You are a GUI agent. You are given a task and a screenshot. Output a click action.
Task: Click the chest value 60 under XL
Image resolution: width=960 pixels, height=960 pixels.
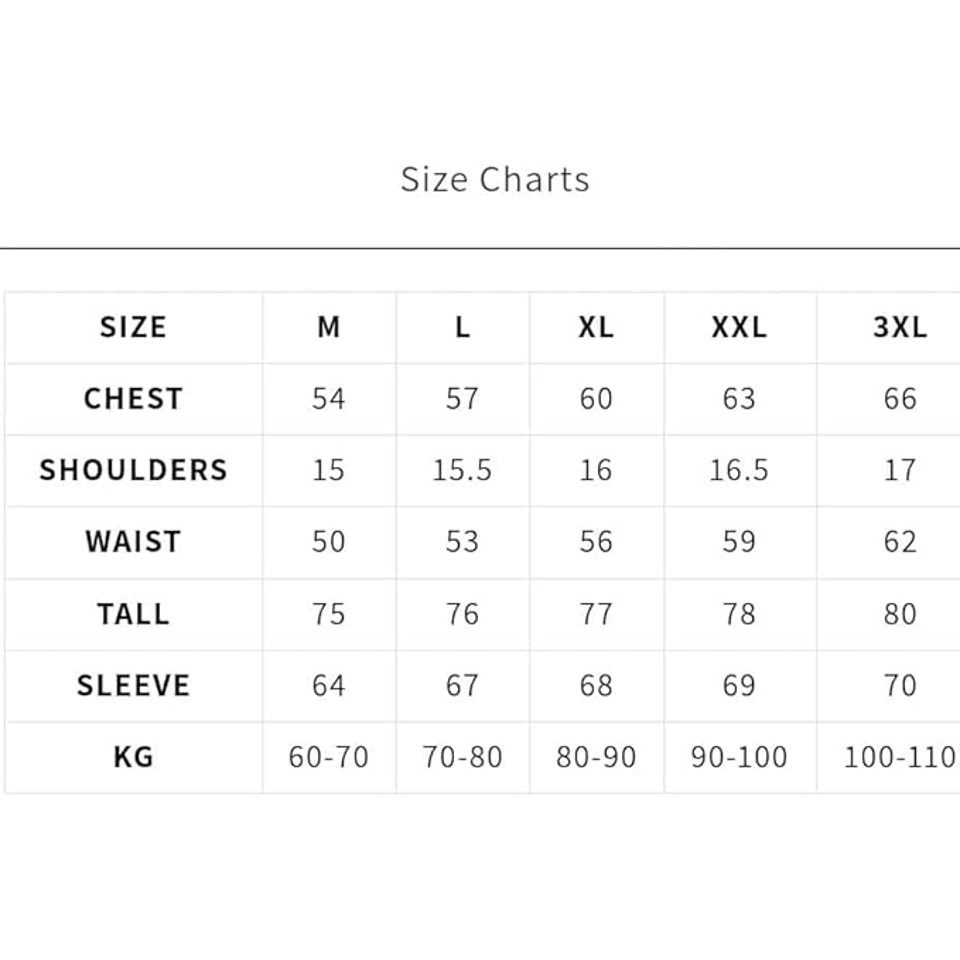[596, 399]
